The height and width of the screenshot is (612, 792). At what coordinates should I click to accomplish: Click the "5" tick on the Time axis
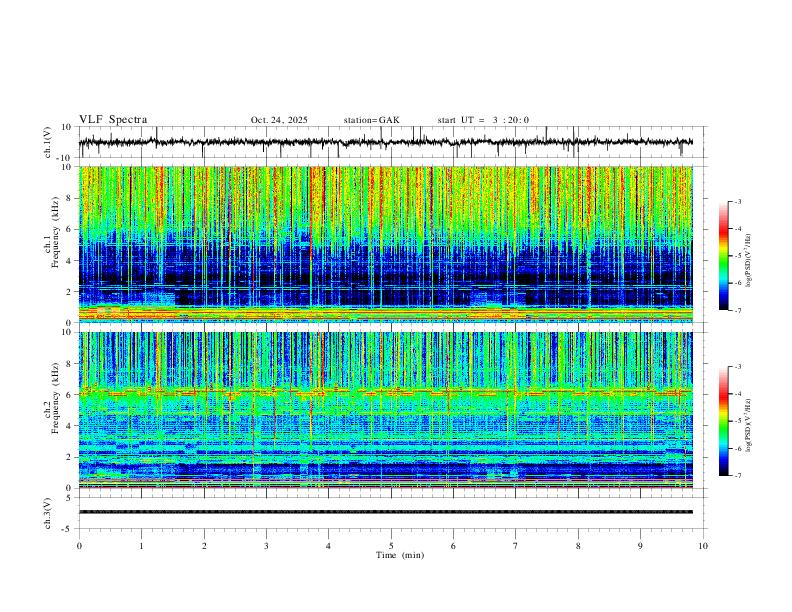[x=391, y=546]
